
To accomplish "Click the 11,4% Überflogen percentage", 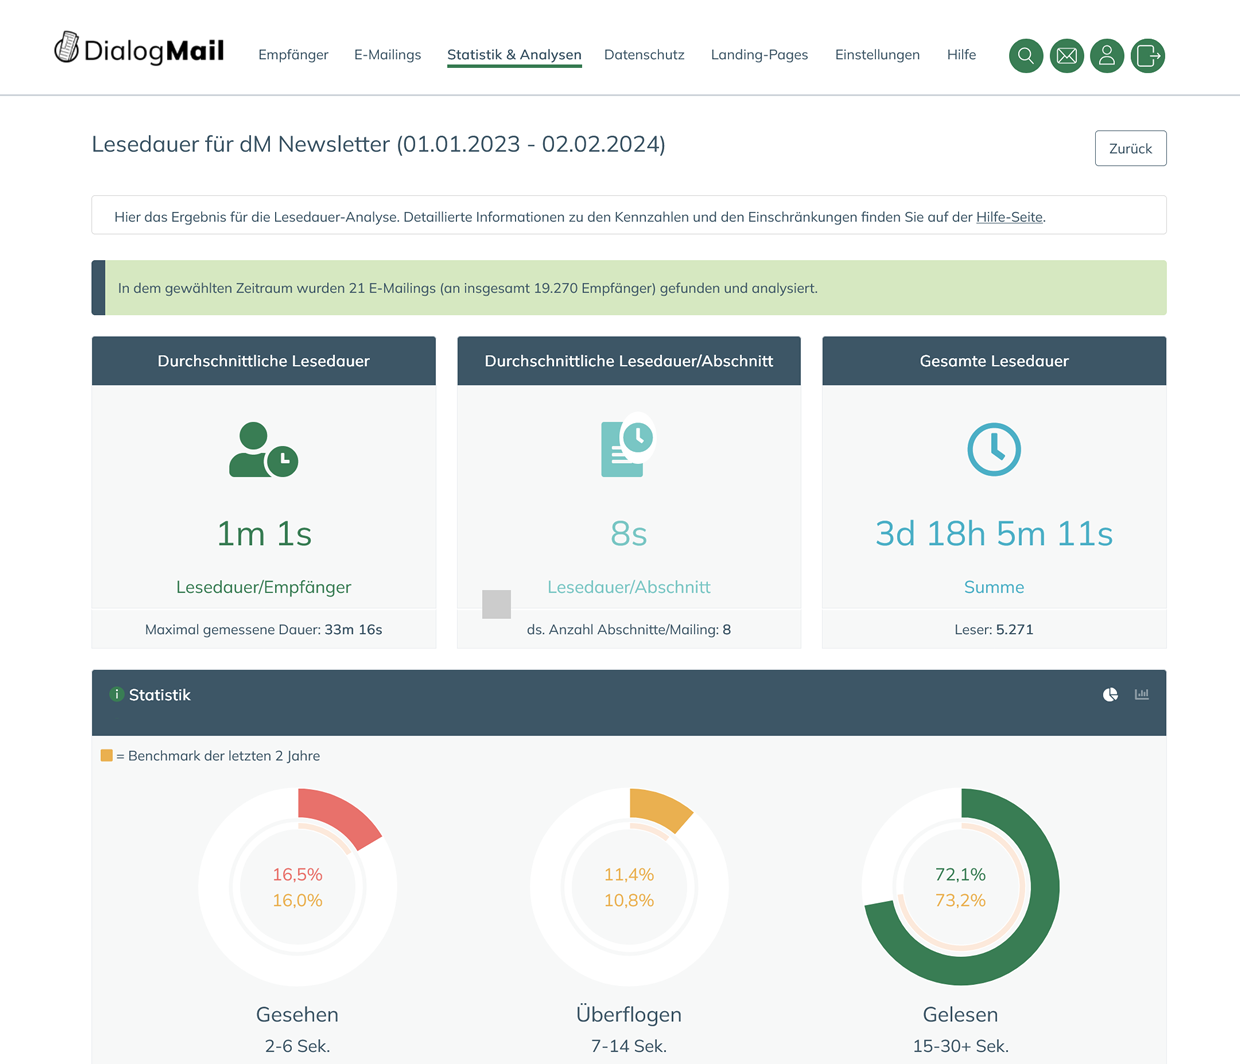I will 629,875.
